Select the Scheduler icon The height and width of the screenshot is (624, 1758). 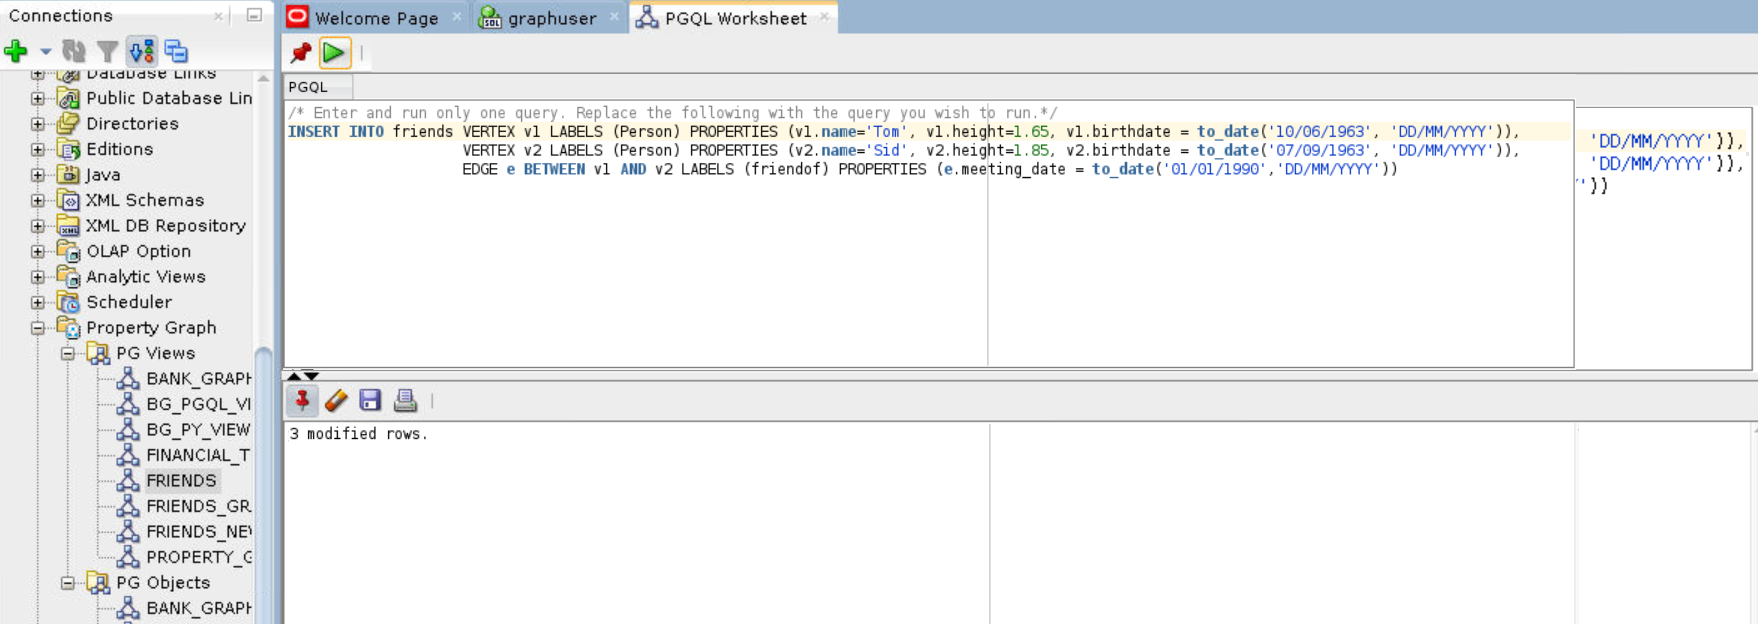(68, 302)
